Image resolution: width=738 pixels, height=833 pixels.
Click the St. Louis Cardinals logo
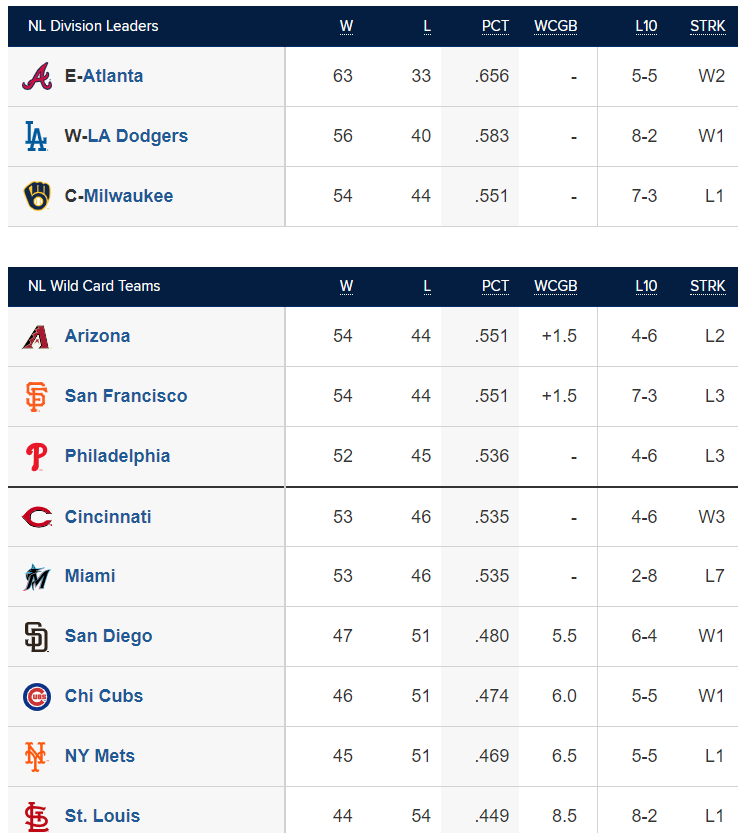pyautogui.click(x=37, y=817)
